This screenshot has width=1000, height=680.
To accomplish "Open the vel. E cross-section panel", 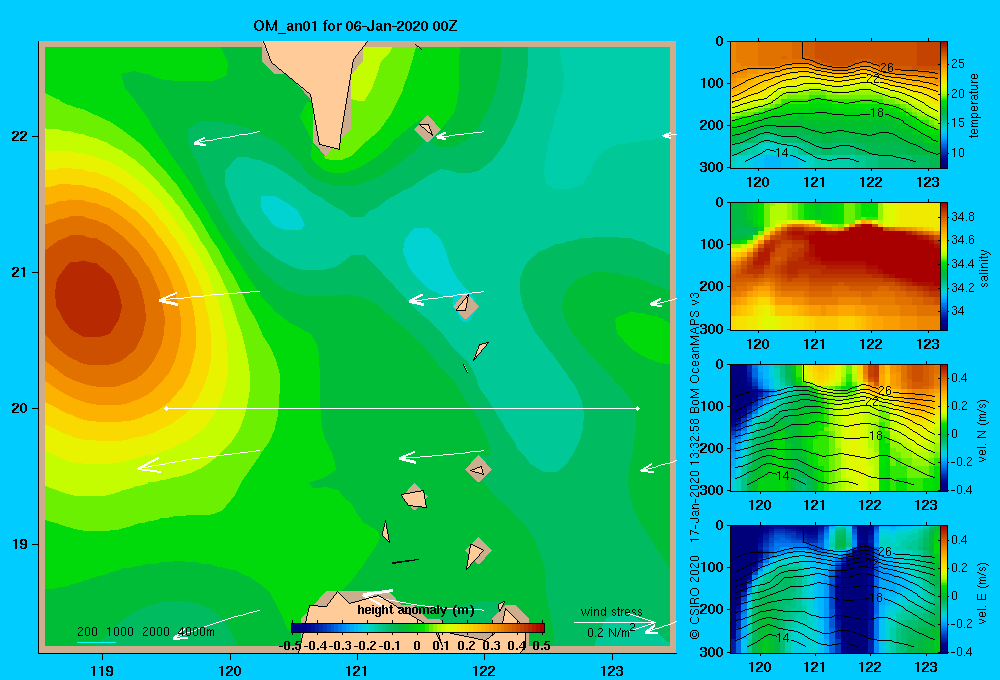I will 834,589.
